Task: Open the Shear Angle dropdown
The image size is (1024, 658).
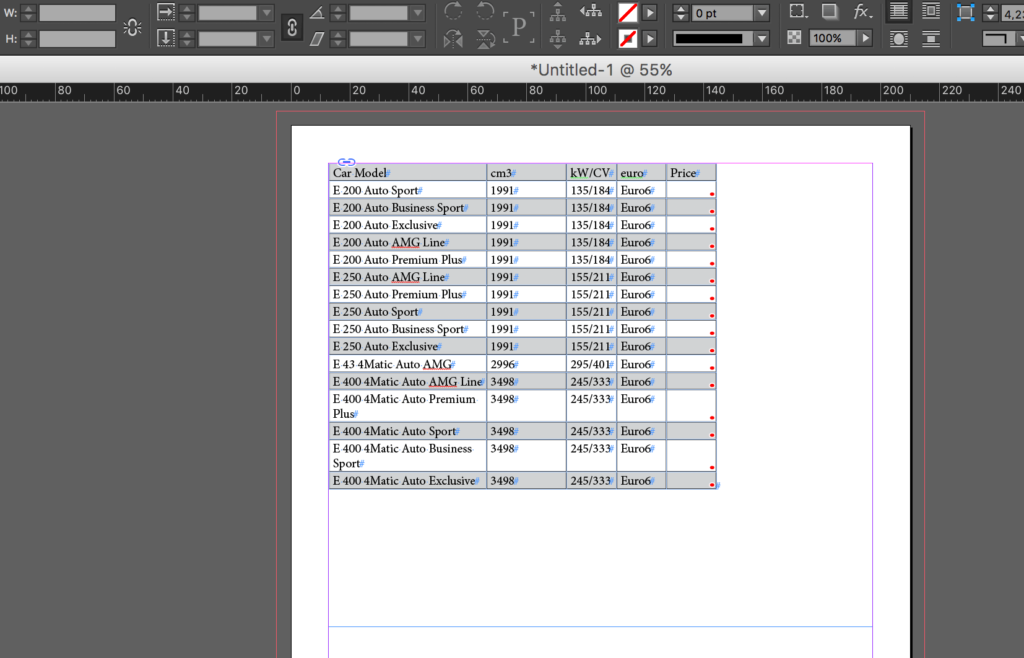Action: [418, 39]
